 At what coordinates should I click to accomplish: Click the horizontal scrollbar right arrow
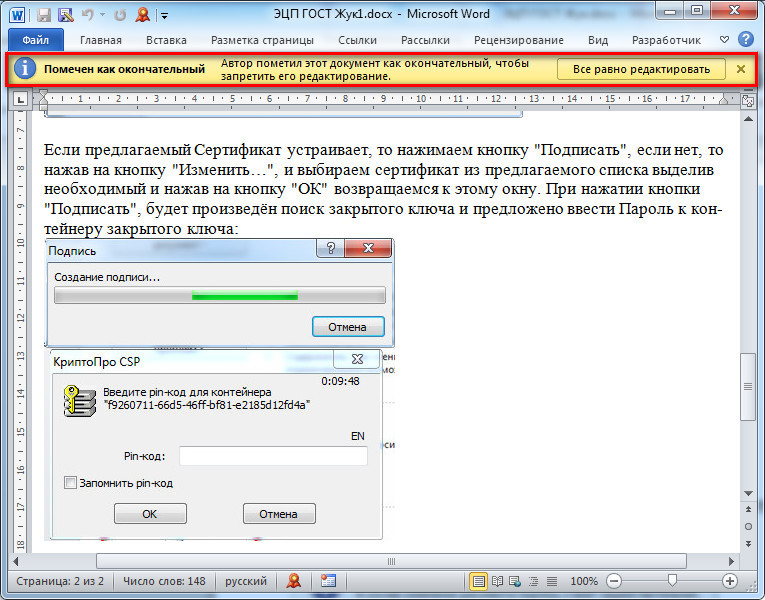pyautogui.click(x=731, y=561)
